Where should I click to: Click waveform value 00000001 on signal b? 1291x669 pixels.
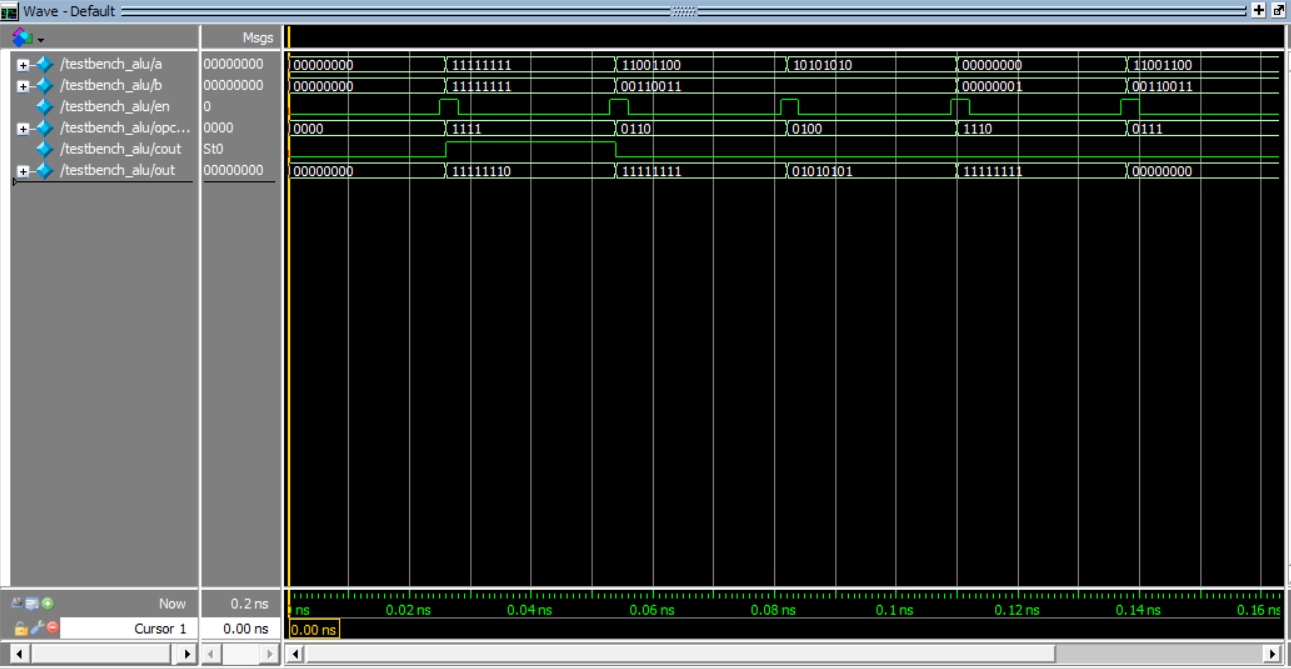992,86
